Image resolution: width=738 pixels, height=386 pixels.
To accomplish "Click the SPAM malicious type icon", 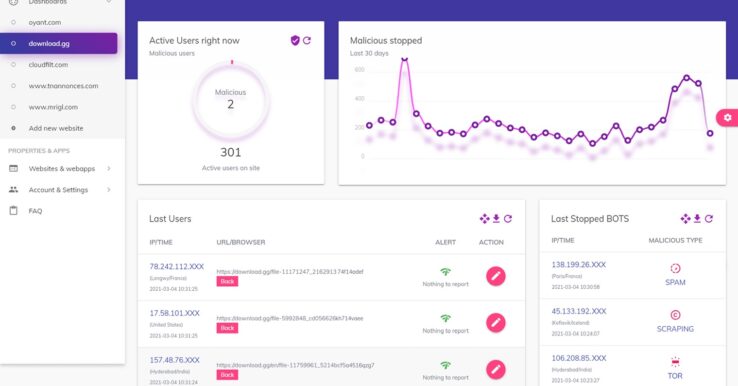I will point(675,268).
